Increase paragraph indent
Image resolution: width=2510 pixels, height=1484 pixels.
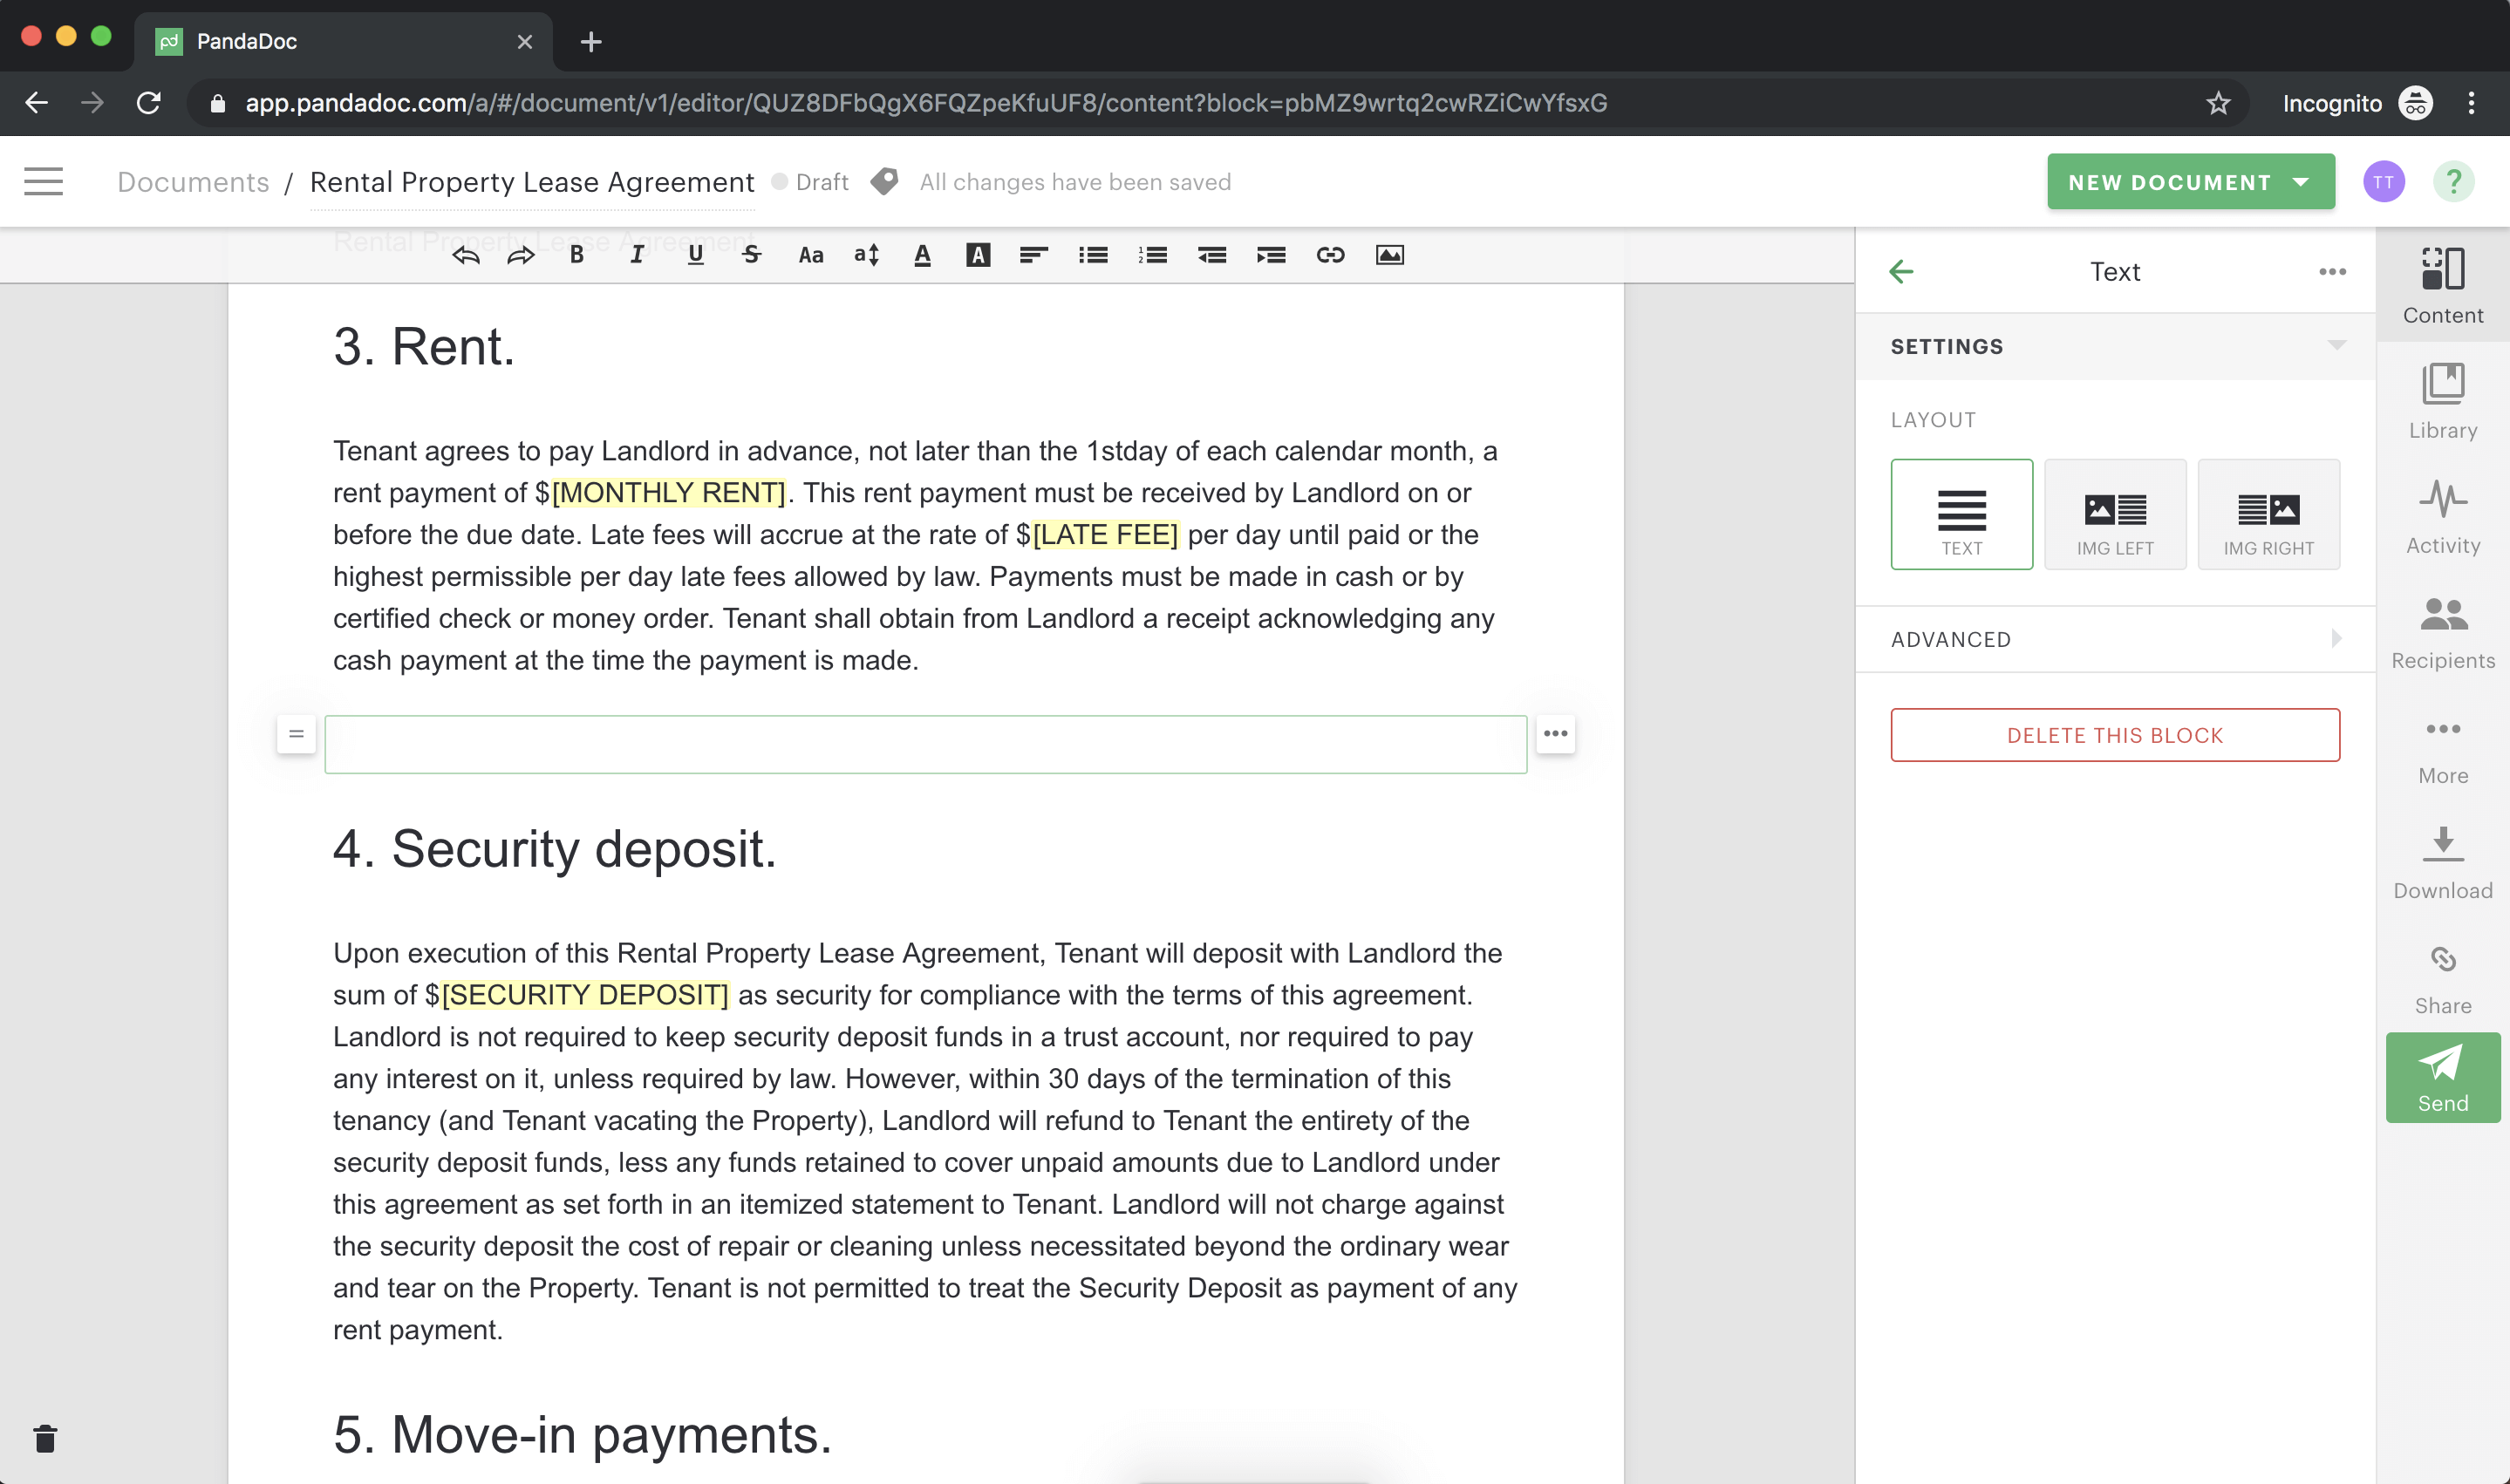pyautogui.click(x=1271, y=255)
